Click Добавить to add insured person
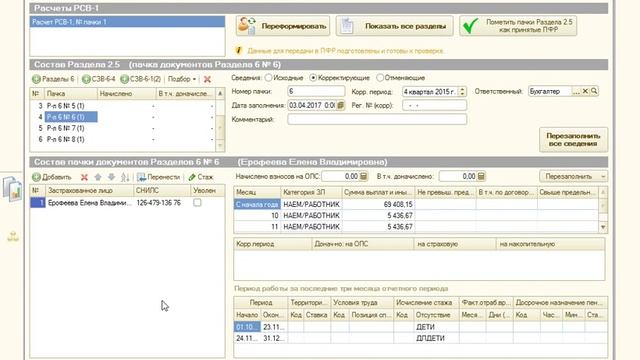The height and width of the screenshot is (360, 640). (x=52, y=177)
